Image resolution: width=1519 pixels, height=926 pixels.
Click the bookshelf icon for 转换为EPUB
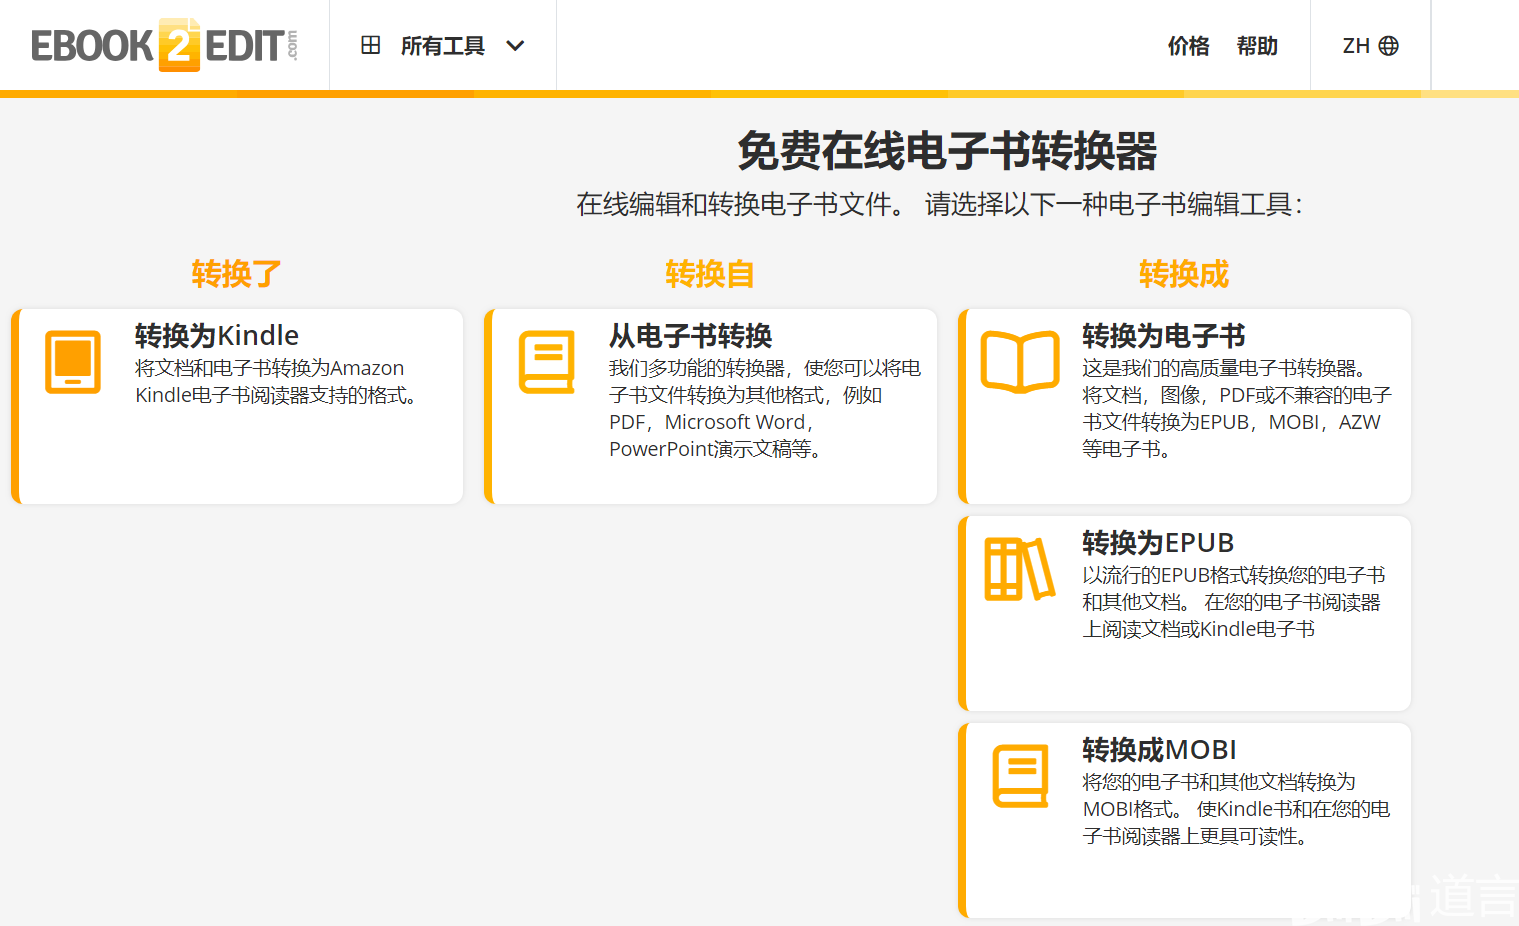pyautogui.click(x=1020, y=569)
